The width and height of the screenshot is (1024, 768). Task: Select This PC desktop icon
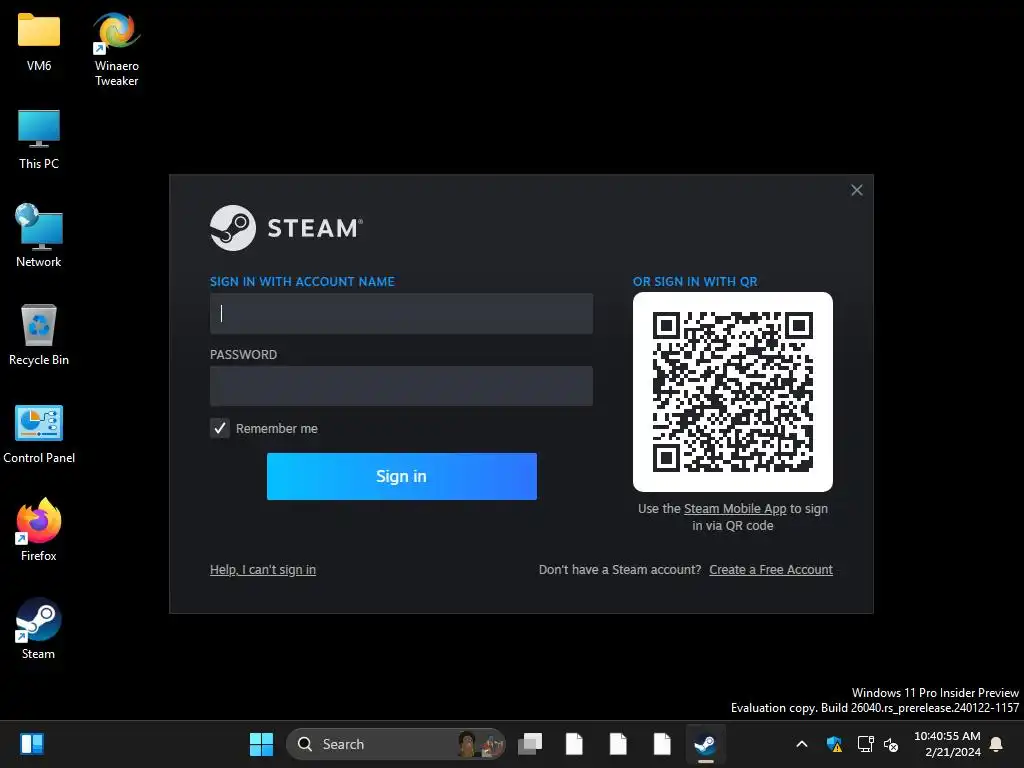39,139
